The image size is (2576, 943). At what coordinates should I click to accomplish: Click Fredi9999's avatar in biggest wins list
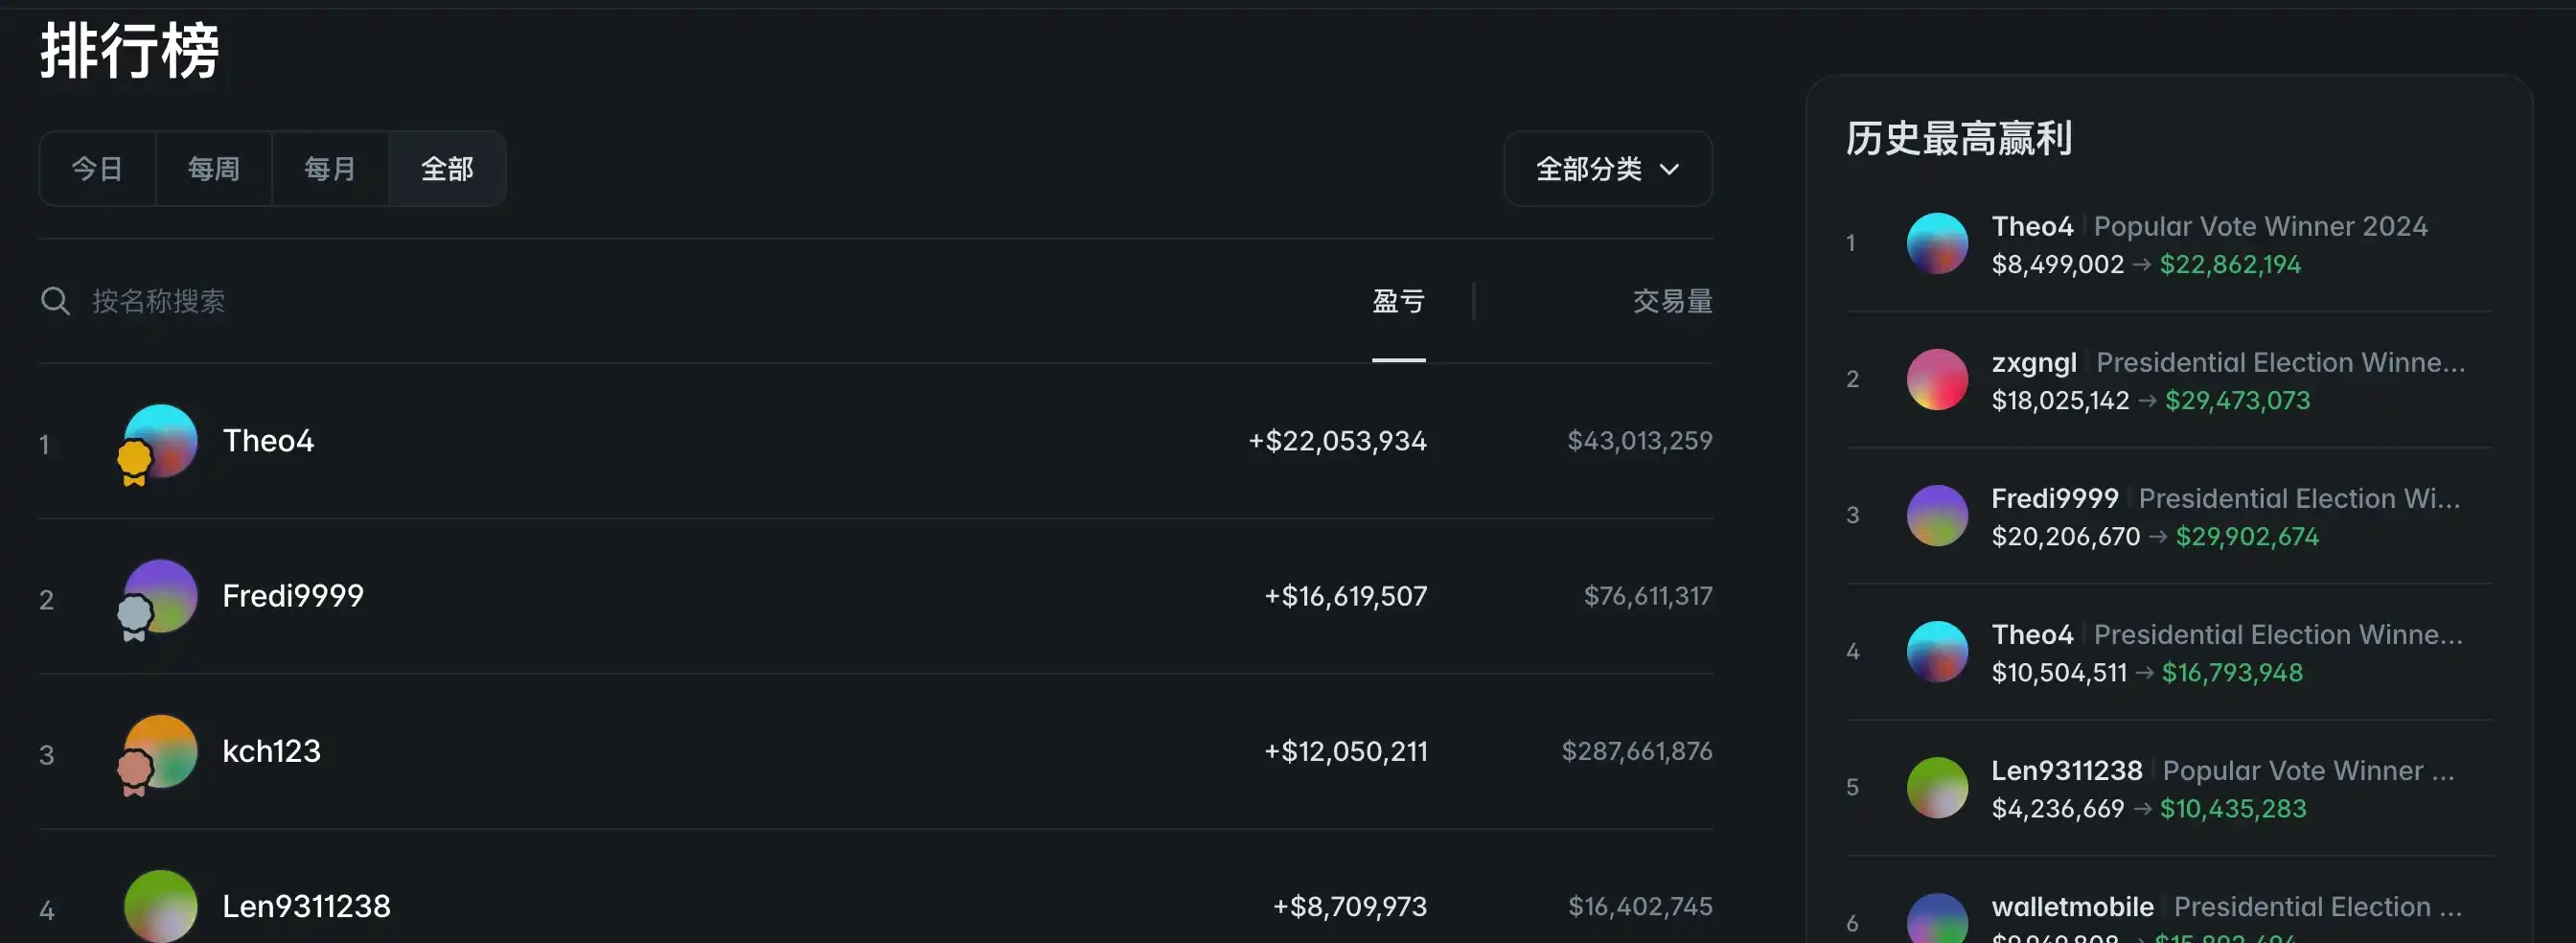[1937, 515]
